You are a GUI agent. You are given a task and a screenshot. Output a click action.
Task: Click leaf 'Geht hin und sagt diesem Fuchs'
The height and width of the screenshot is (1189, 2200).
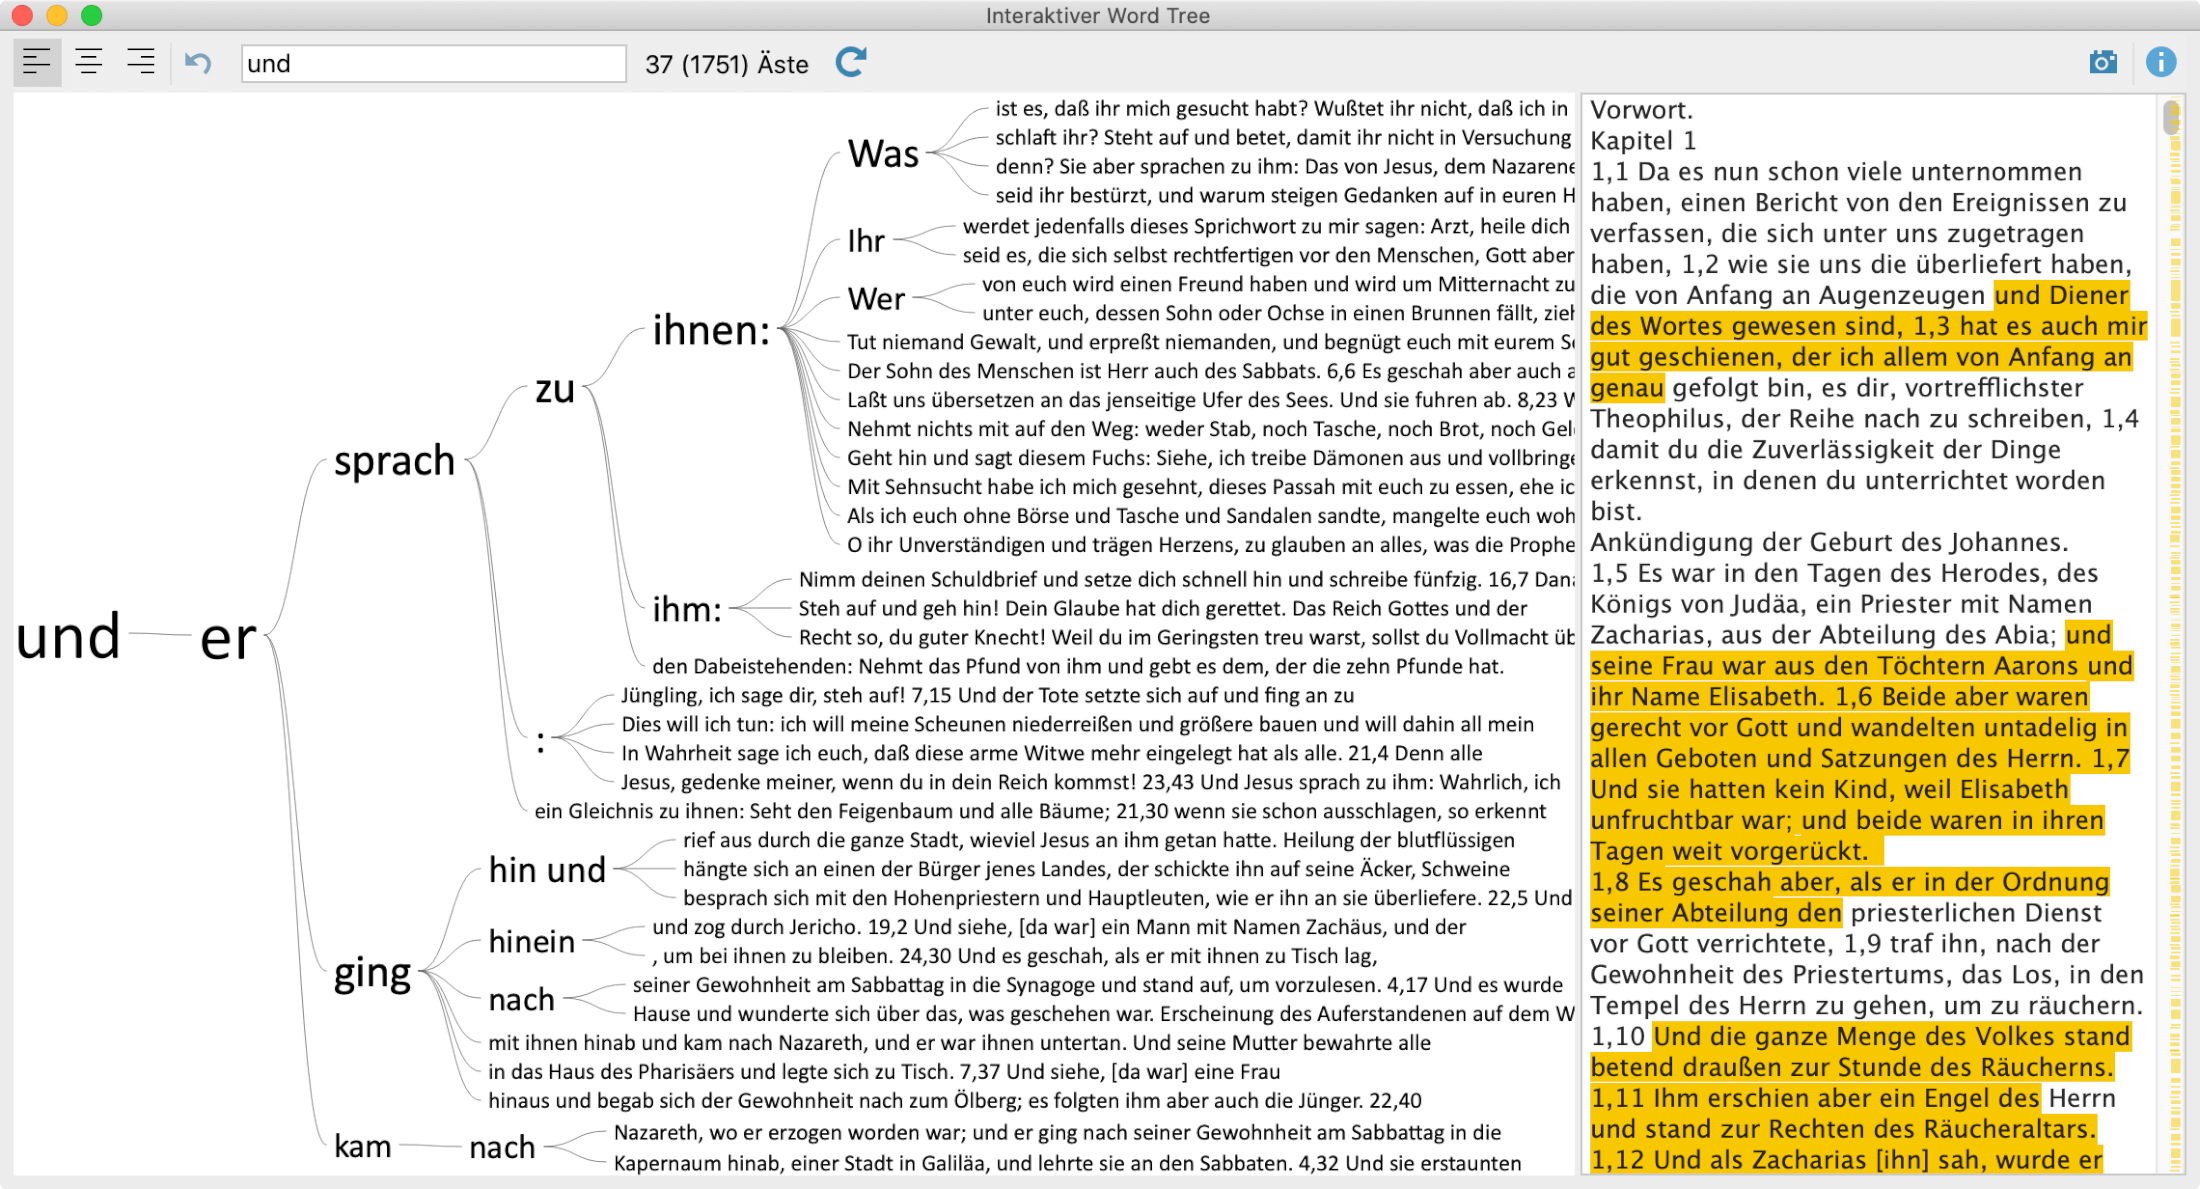pyautogui.click(x=1210, y=458)
